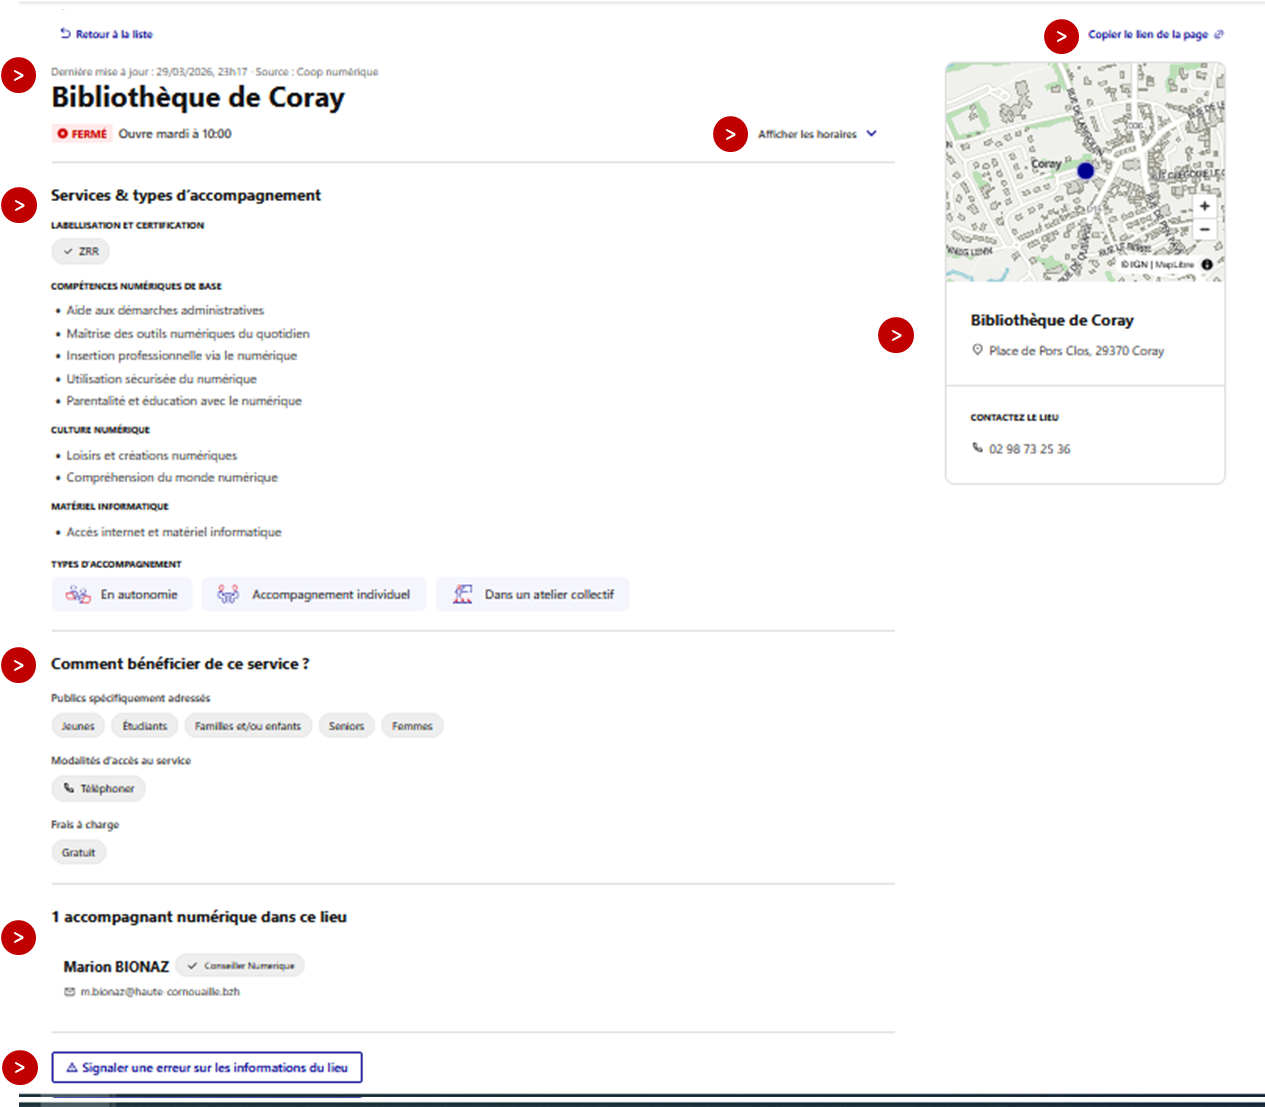Go back with 'Retour à la liste'
This screenshot has width=1265, height=1107.
(106, 34)
